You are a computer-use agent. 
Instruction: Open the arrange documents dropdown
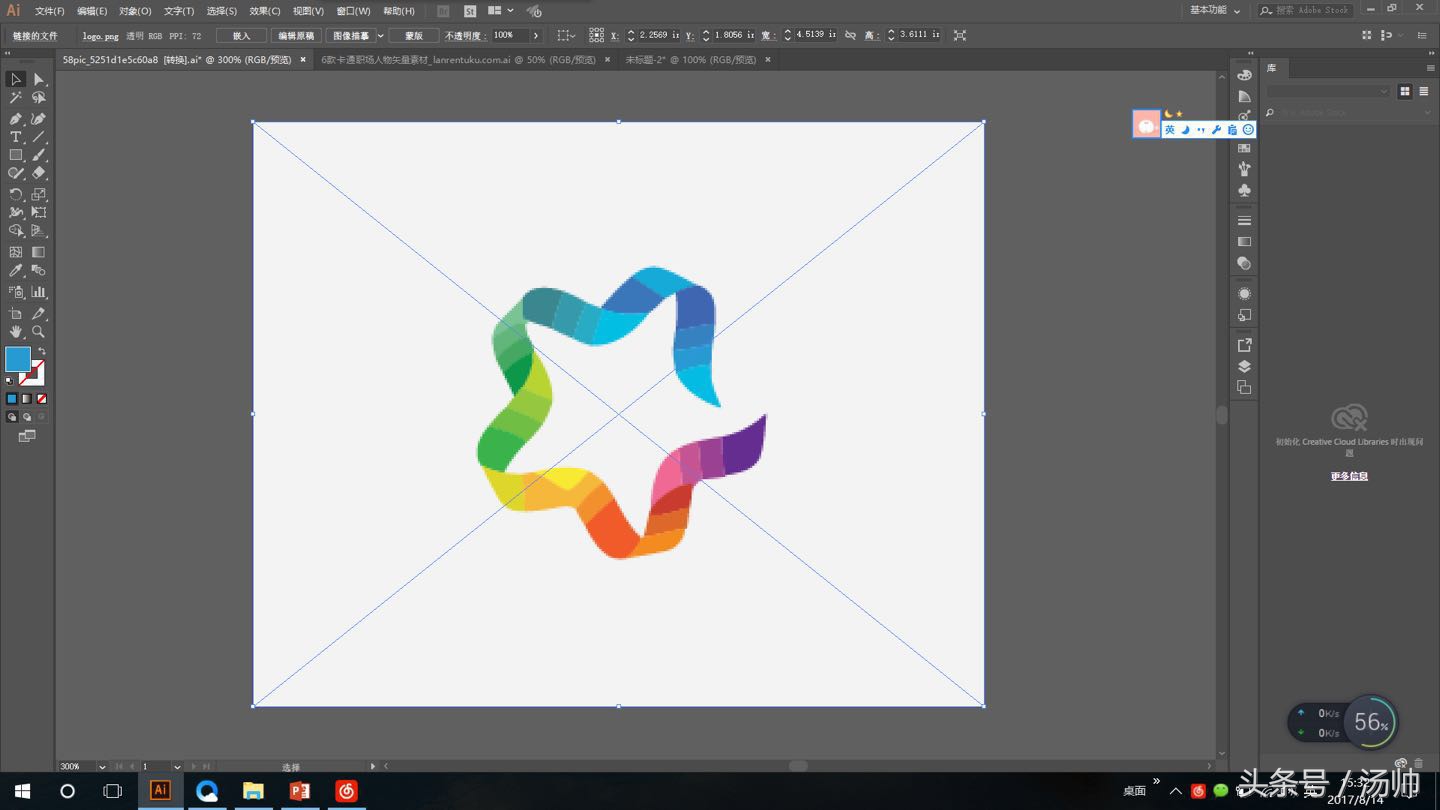pyautogui.click(x=500, y=11)
